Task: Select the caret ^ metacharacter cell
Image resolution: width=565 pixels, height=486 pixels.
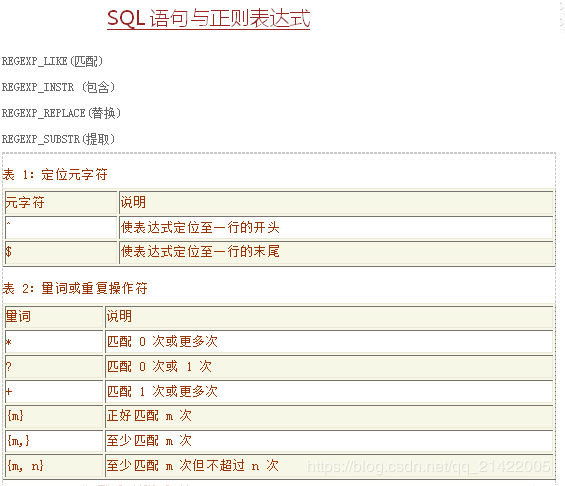Action: click(61, 227)
